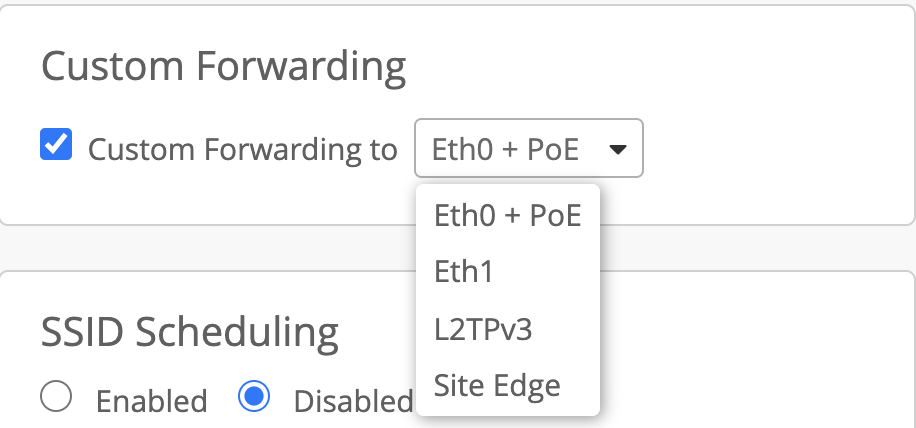Click the "Custom Forwarding to" label text
This screenshot has height=428, width=916.
(242, 150)
